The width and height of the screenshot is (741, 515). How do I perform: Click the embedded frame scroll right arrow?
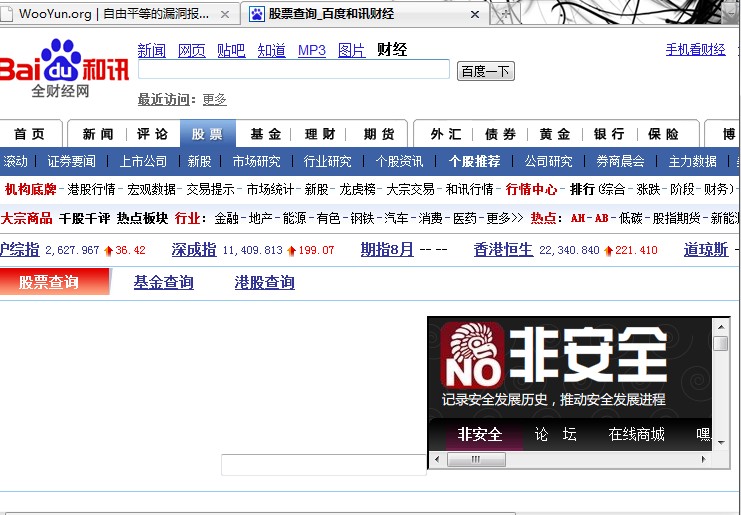(x=704, y=459)
